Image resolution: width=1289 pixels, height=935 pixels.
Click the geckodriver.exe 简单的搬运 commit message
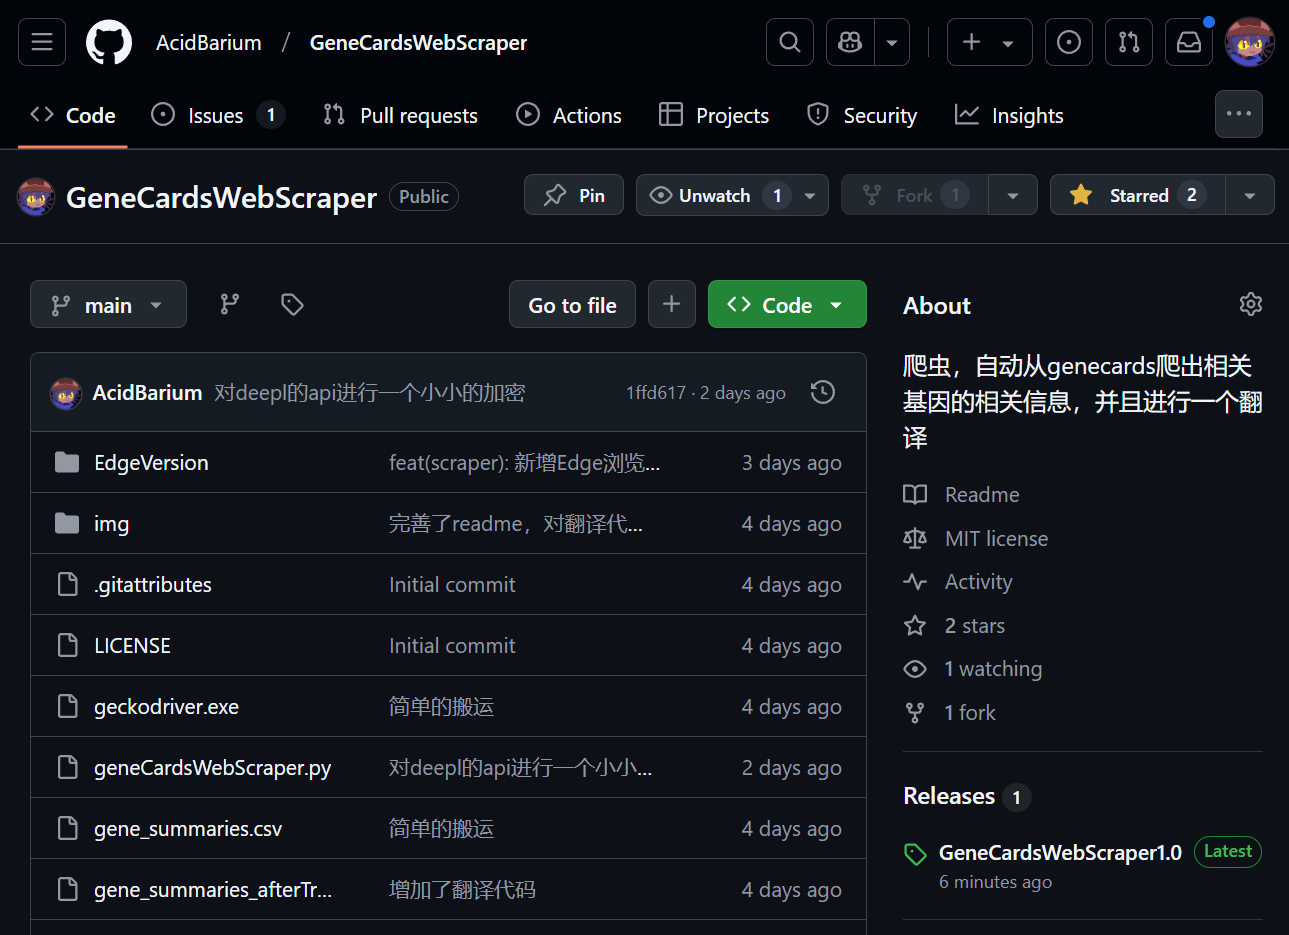(x=441, y=706)
